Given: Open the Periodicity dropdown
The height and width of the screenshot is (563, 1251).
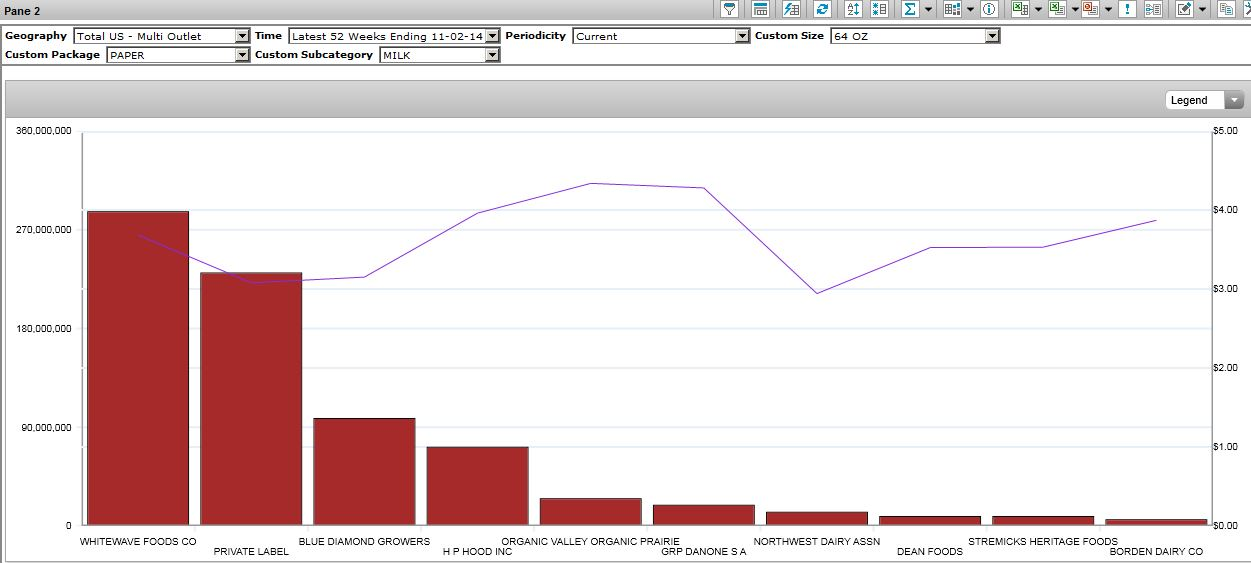Looking at the screenshot, I should (x=741, y=36).
